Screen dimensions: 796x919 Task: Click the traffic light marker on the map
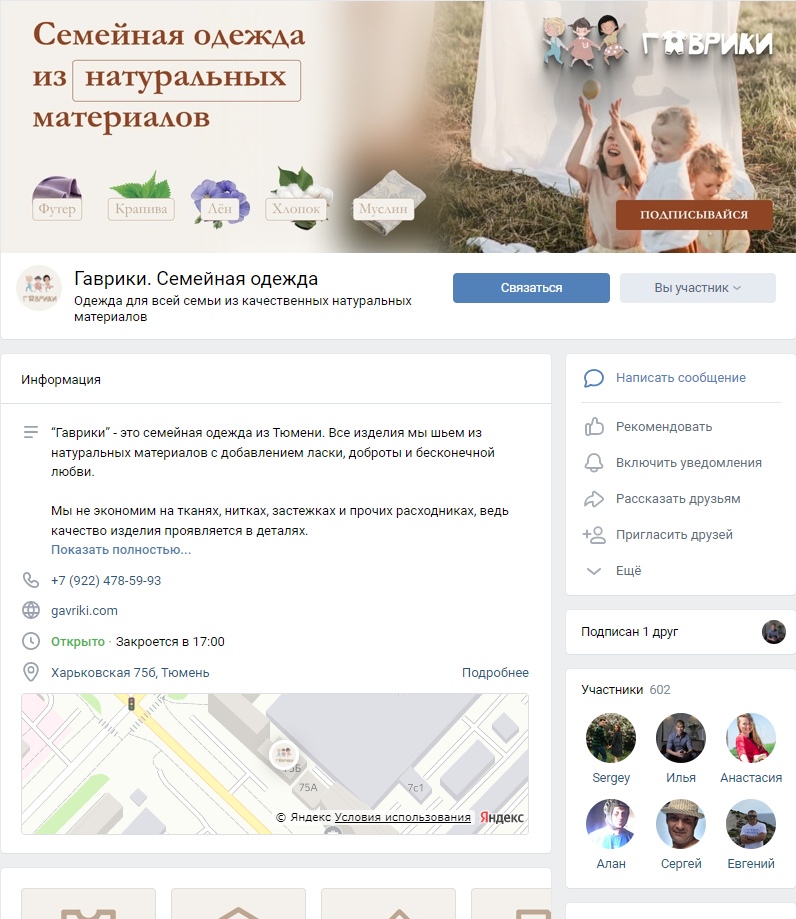click(x=131, y=704)
